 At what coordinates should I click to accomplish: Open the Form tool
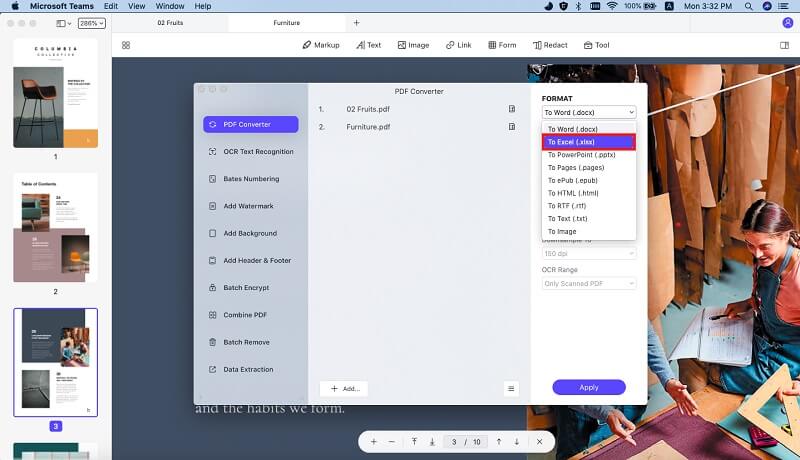click(502, 45)
